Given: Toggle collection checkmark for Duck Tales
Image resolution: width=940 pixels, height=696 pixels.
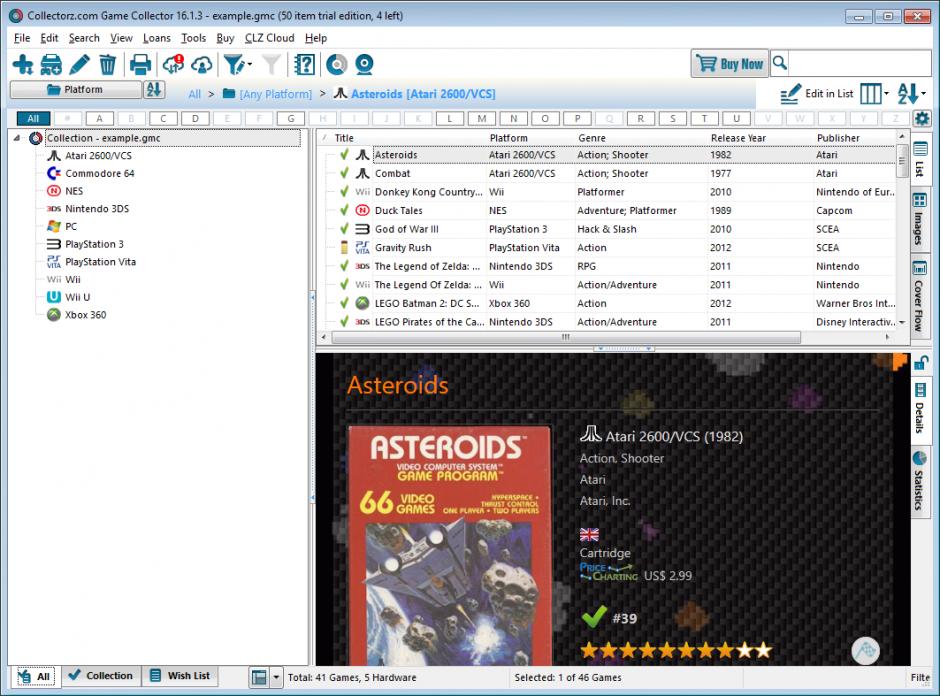Looking at the screenshot, I should (x=344, y=210).
